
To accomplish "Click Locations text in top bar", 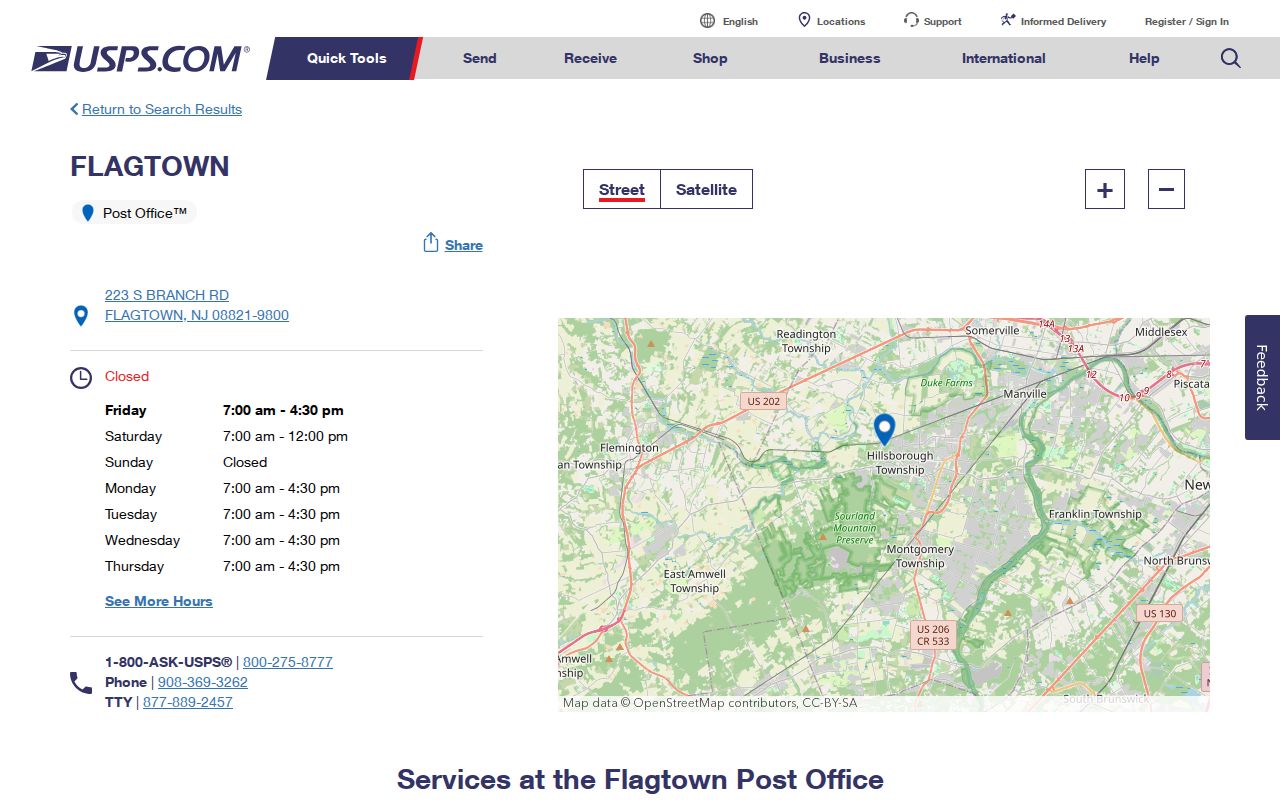I will point(841,21).
